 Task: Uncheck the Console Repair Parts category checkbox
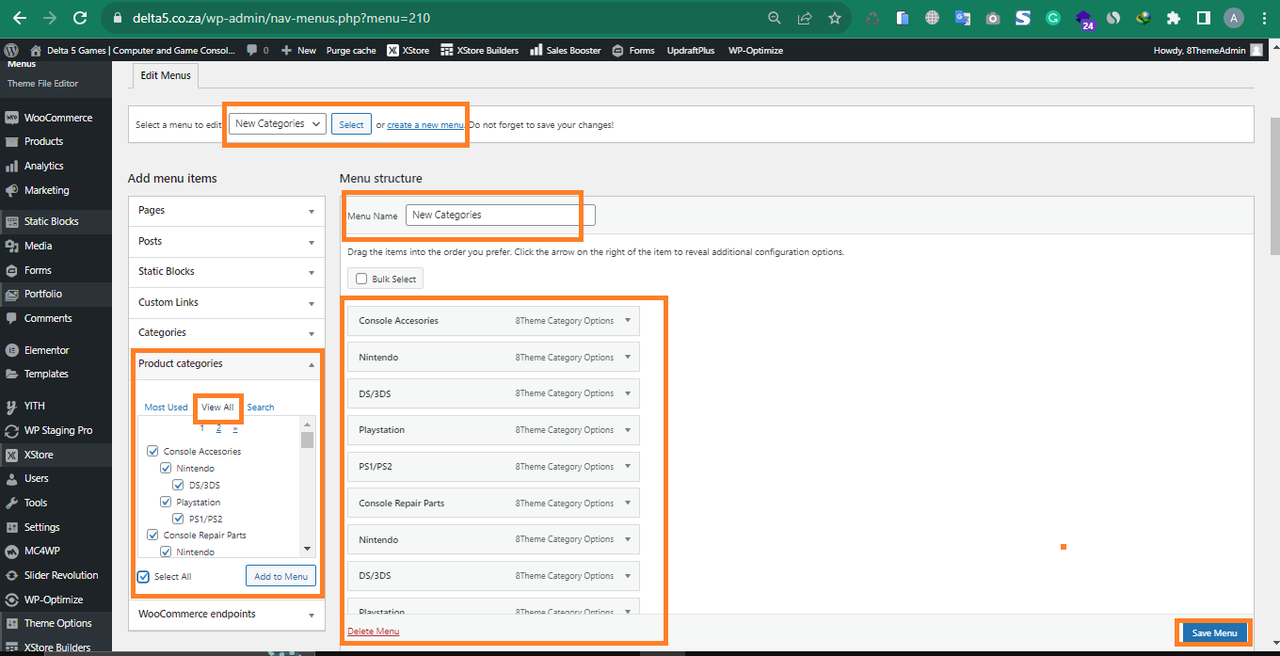[153, 535]
